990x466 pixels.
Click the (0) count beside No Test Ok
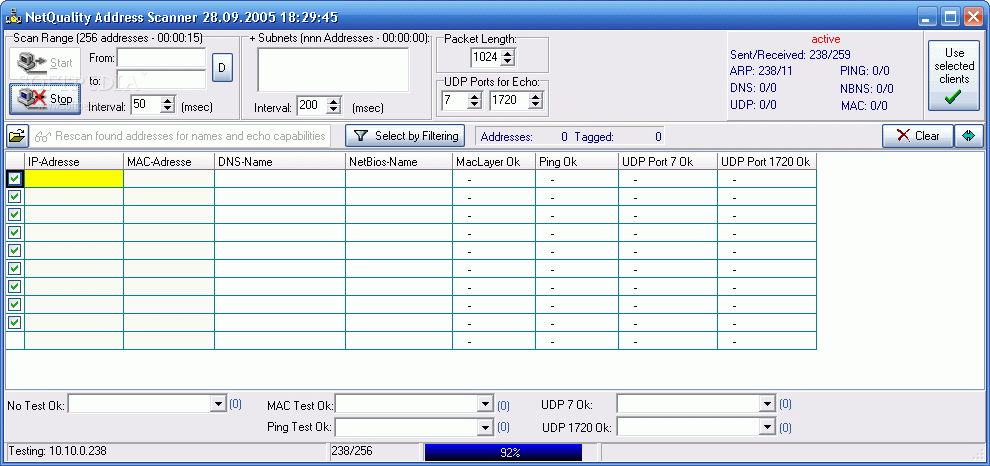click(235, 404)
